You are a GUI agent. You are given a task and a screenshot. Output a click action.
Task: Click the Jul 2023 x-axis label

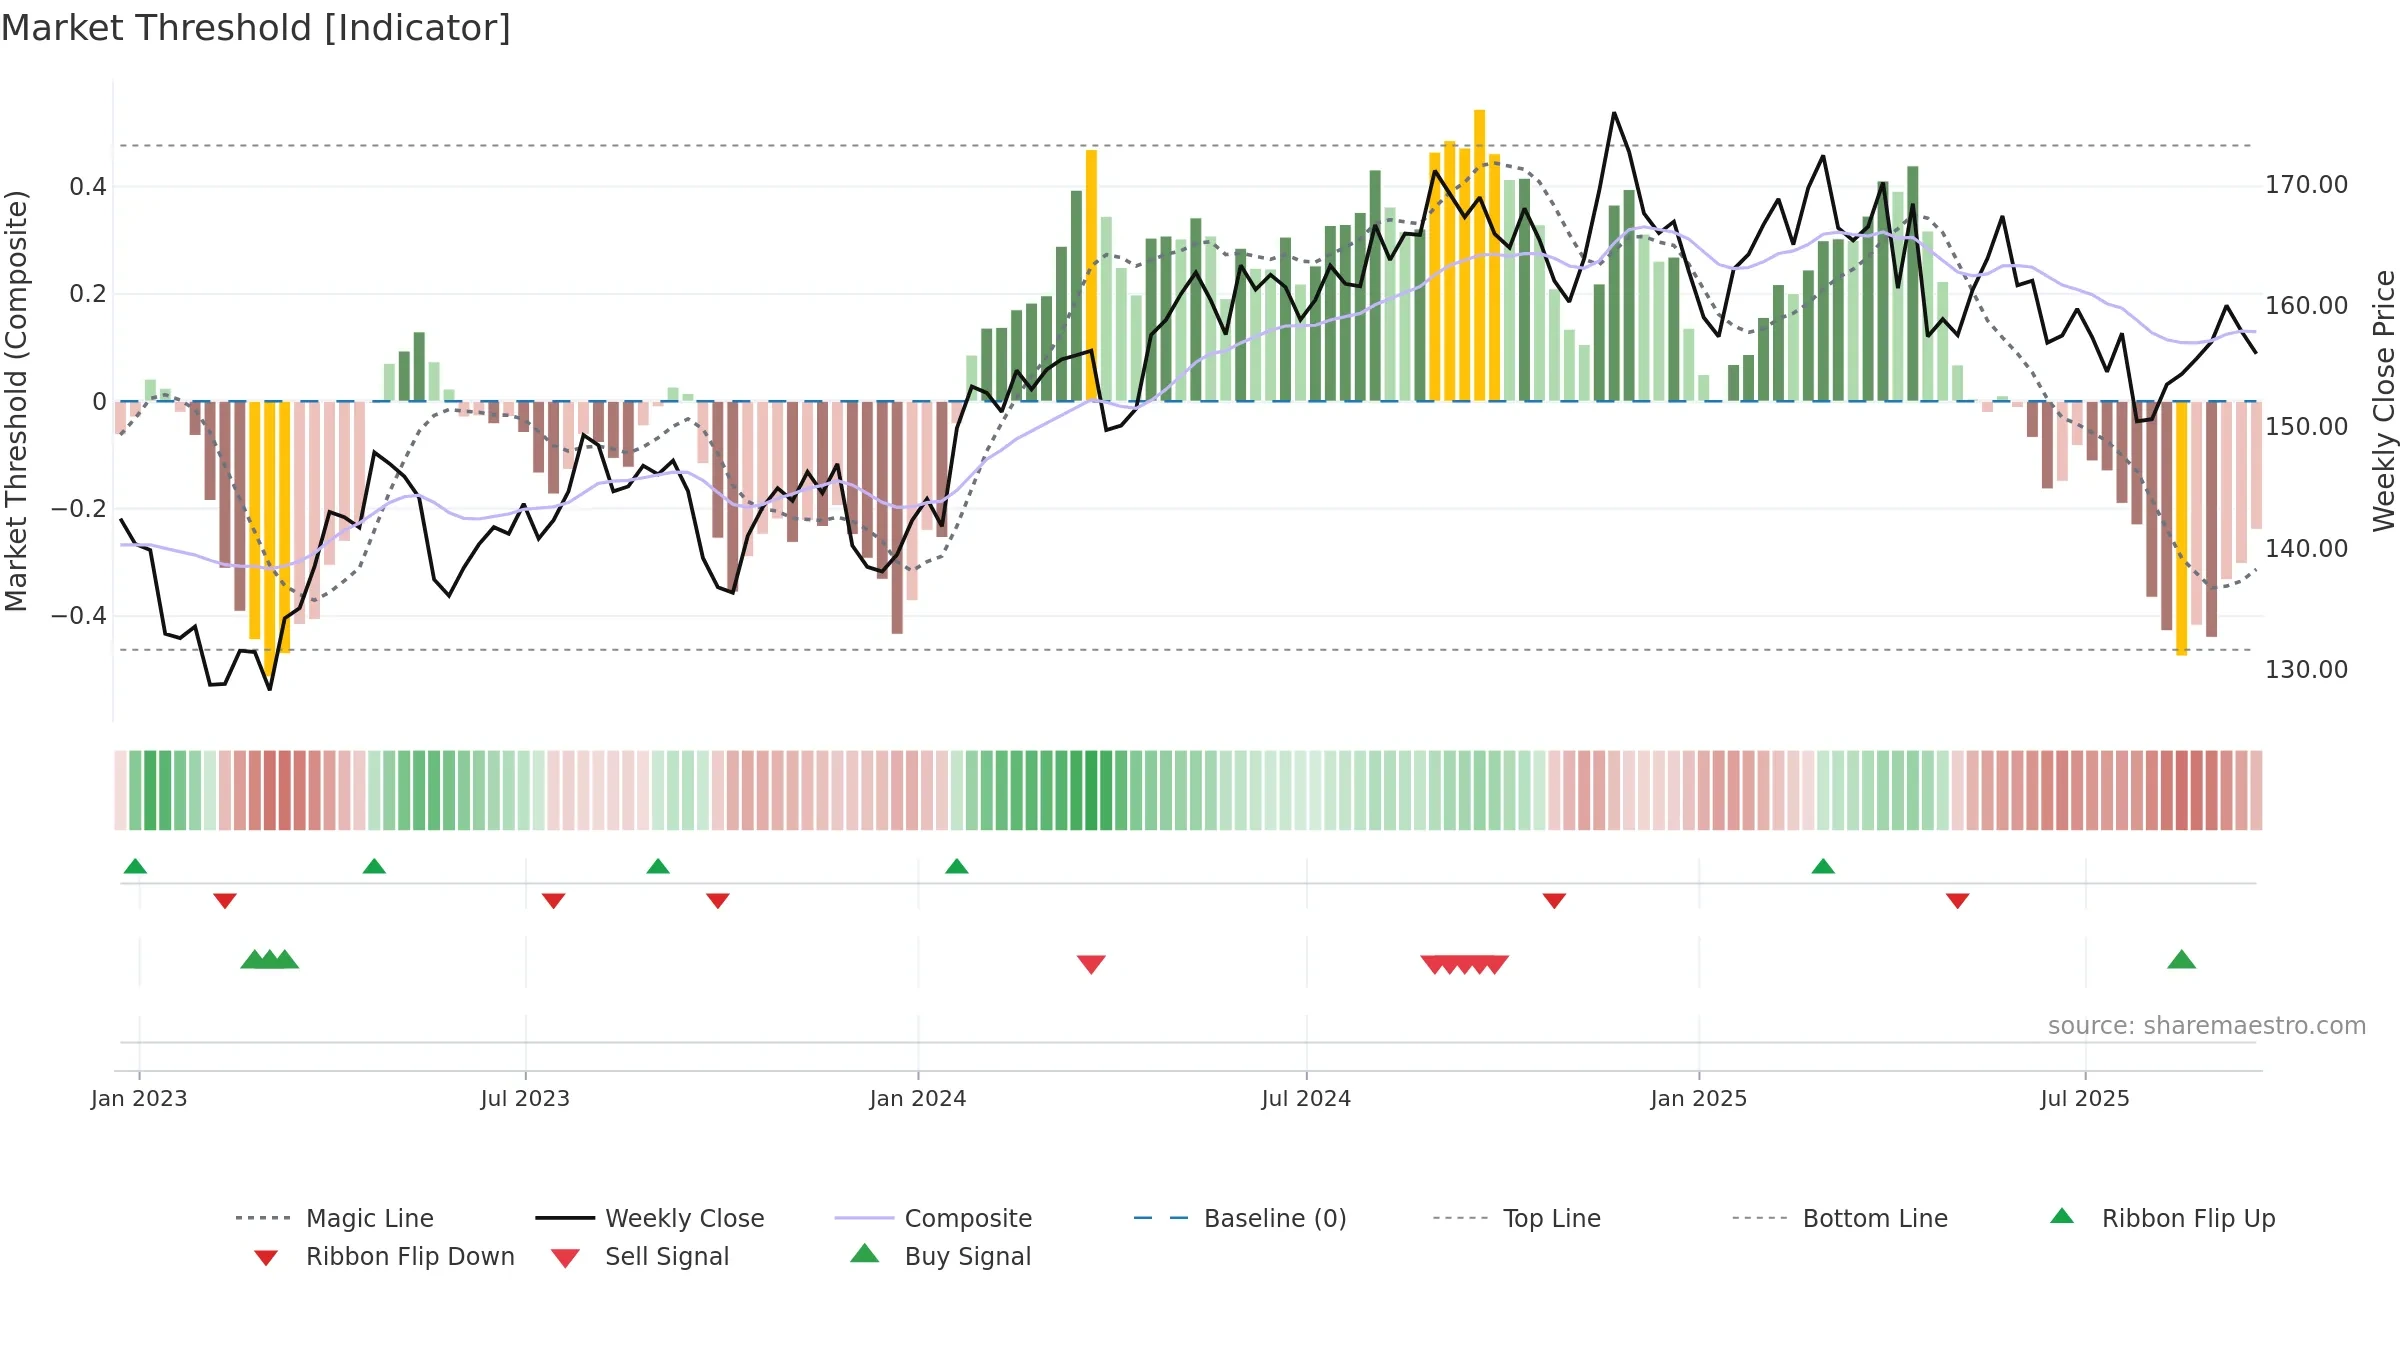(x=525, y=1099)
